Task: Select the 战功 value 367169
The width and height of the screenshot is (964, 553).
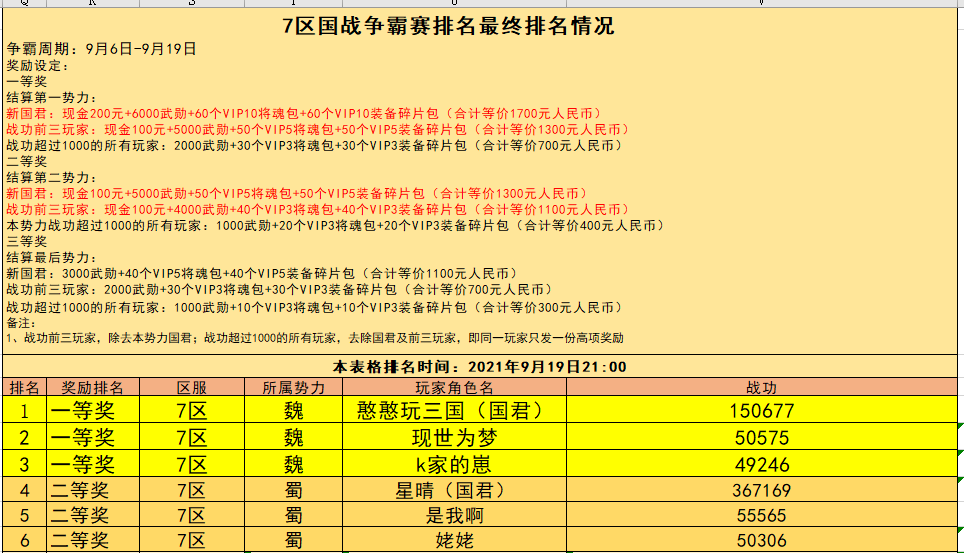Action: click(x=761, y=490)
